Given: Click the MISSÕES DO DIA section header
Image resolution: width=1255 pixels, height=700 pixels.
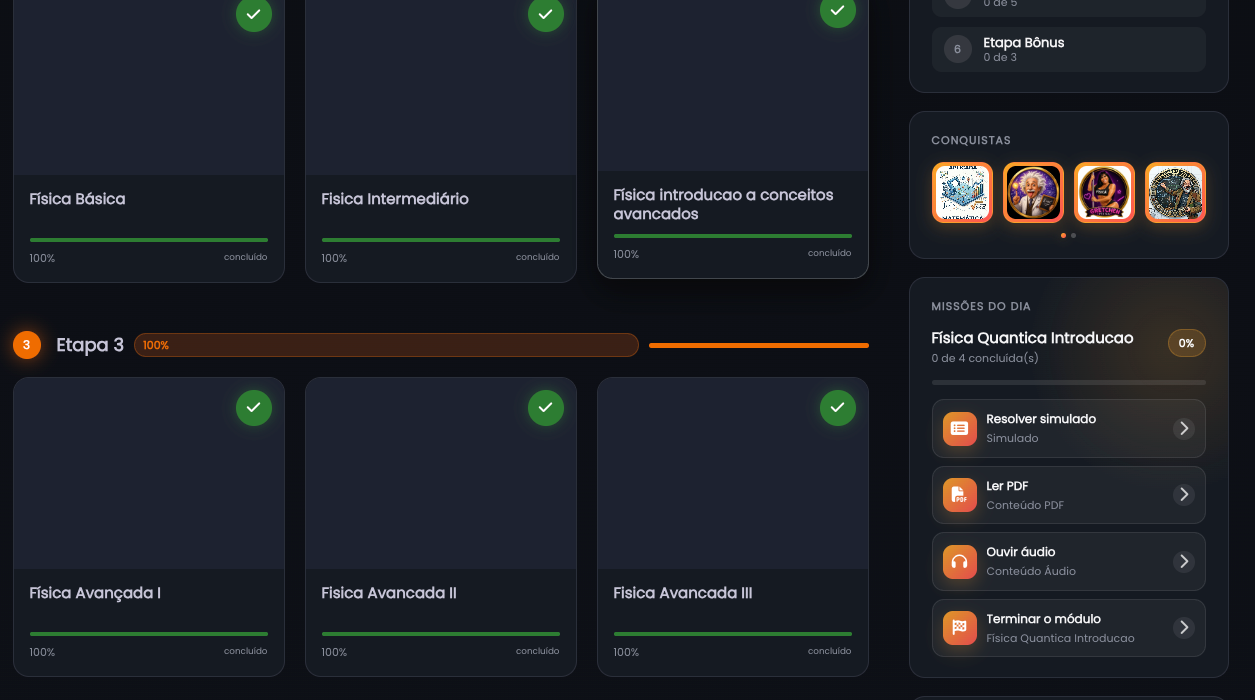Looking at the screenshot, I should tap(981, 307).
